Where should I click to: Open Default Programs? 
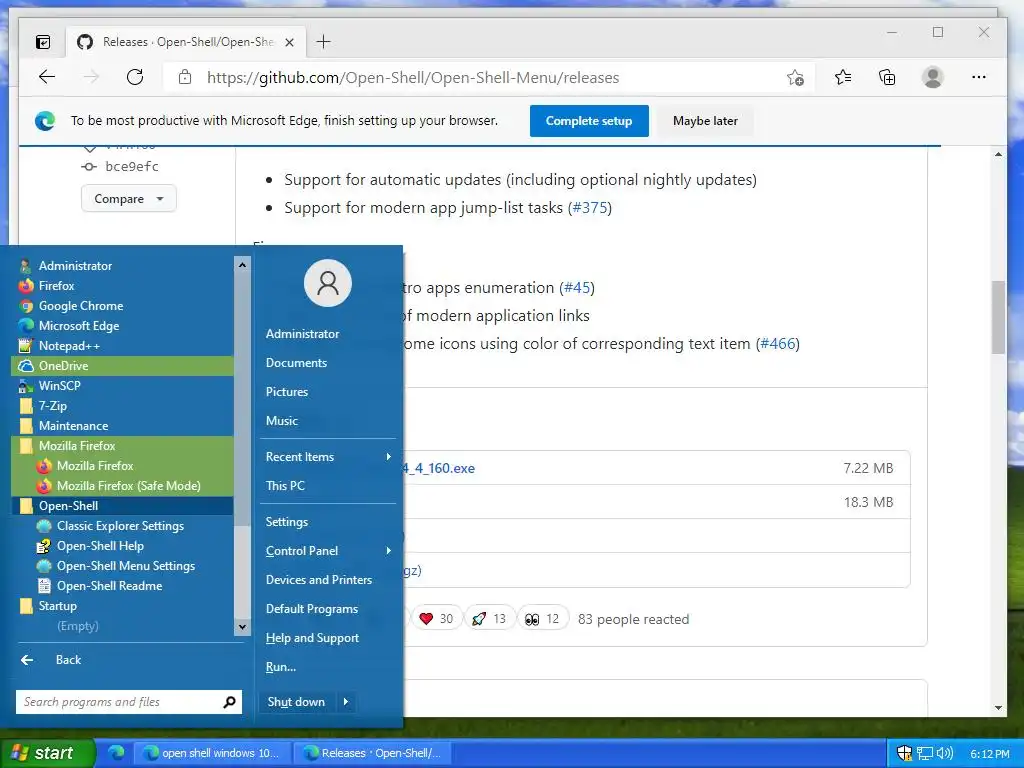point(328,609)
